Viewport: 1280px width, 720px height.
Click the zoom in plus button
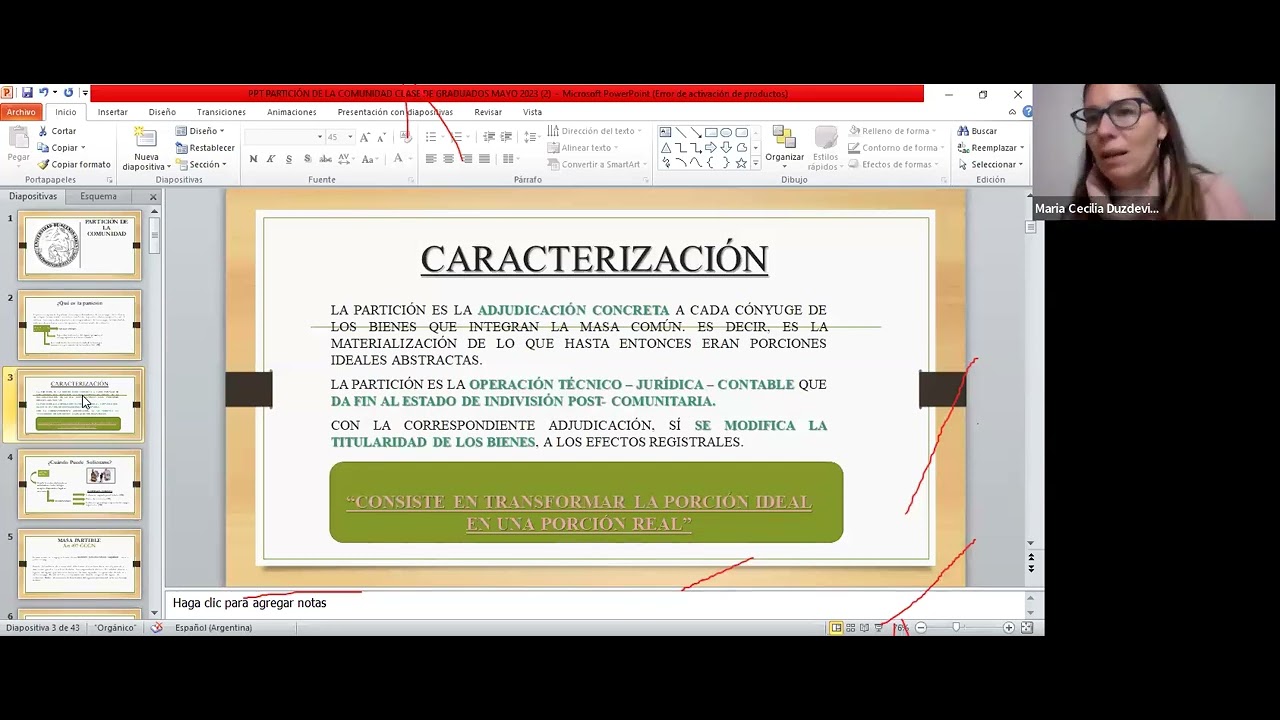(x=1009, y=627)
